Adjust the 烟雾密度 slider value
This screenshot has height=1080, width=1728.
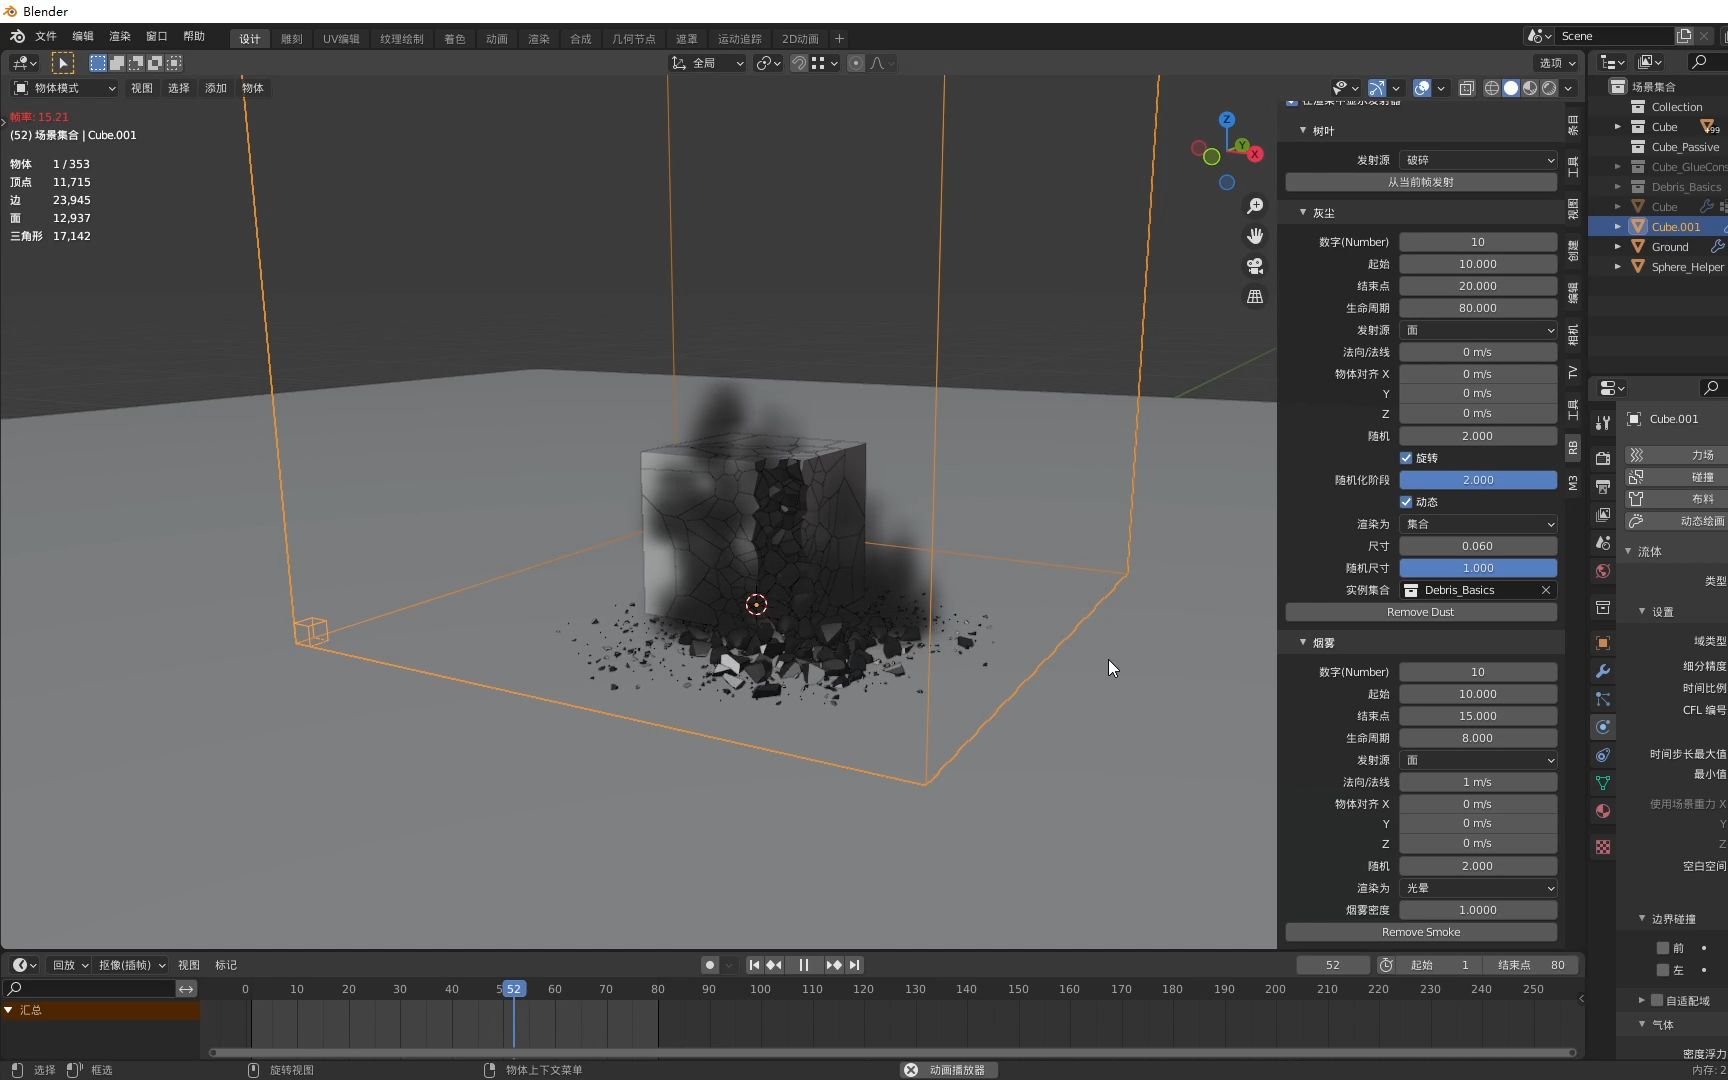coord(1477,910)
